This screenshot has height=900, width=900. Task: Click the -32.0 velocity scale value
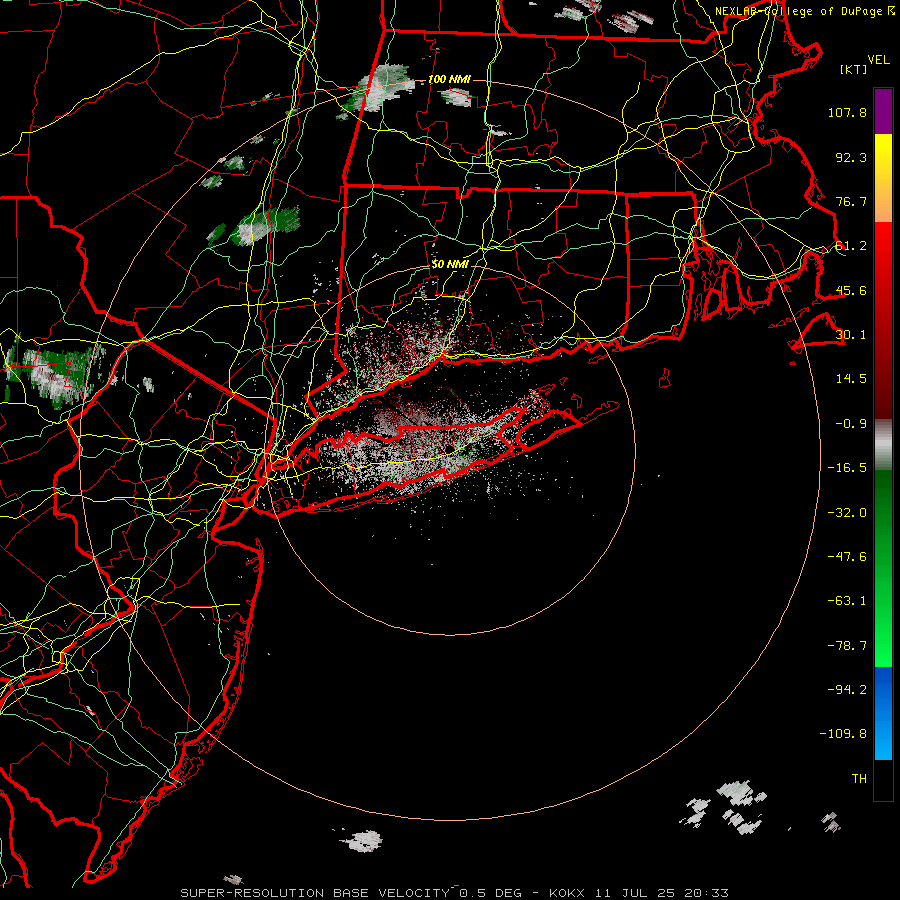coord(847,513)
